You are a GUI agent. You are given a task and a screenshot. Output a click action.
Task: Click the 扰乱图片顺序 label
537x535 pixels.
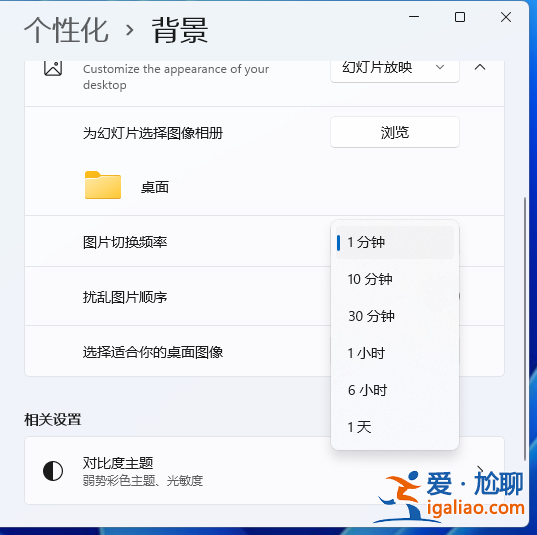[125, 297]
